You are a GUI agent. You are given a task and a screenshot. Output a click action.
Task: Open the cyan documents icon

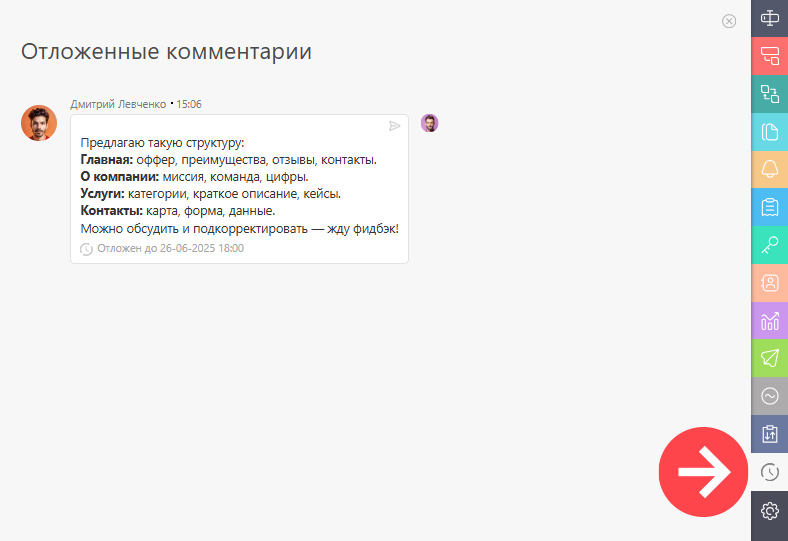[769, 132]
